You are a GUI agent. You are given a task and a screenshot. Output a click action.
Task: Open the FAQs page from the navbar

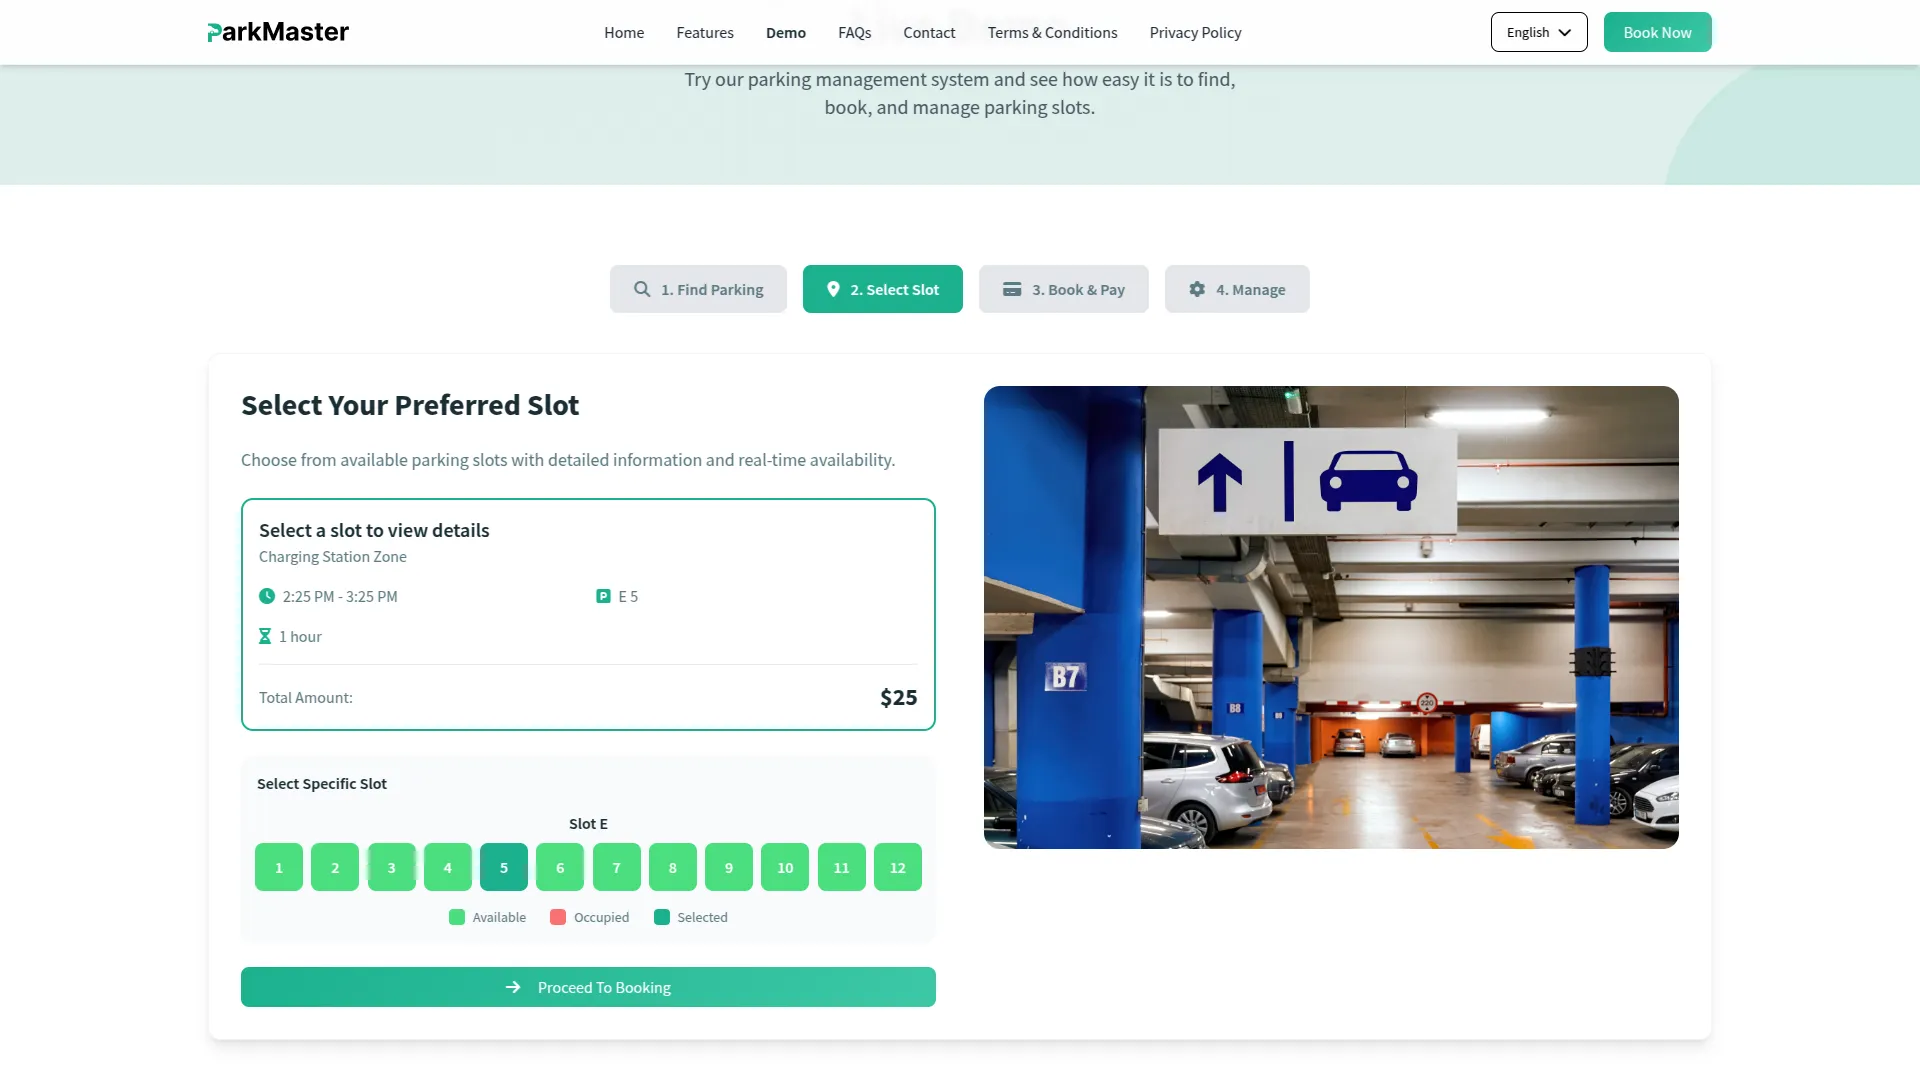click(854, 32)
